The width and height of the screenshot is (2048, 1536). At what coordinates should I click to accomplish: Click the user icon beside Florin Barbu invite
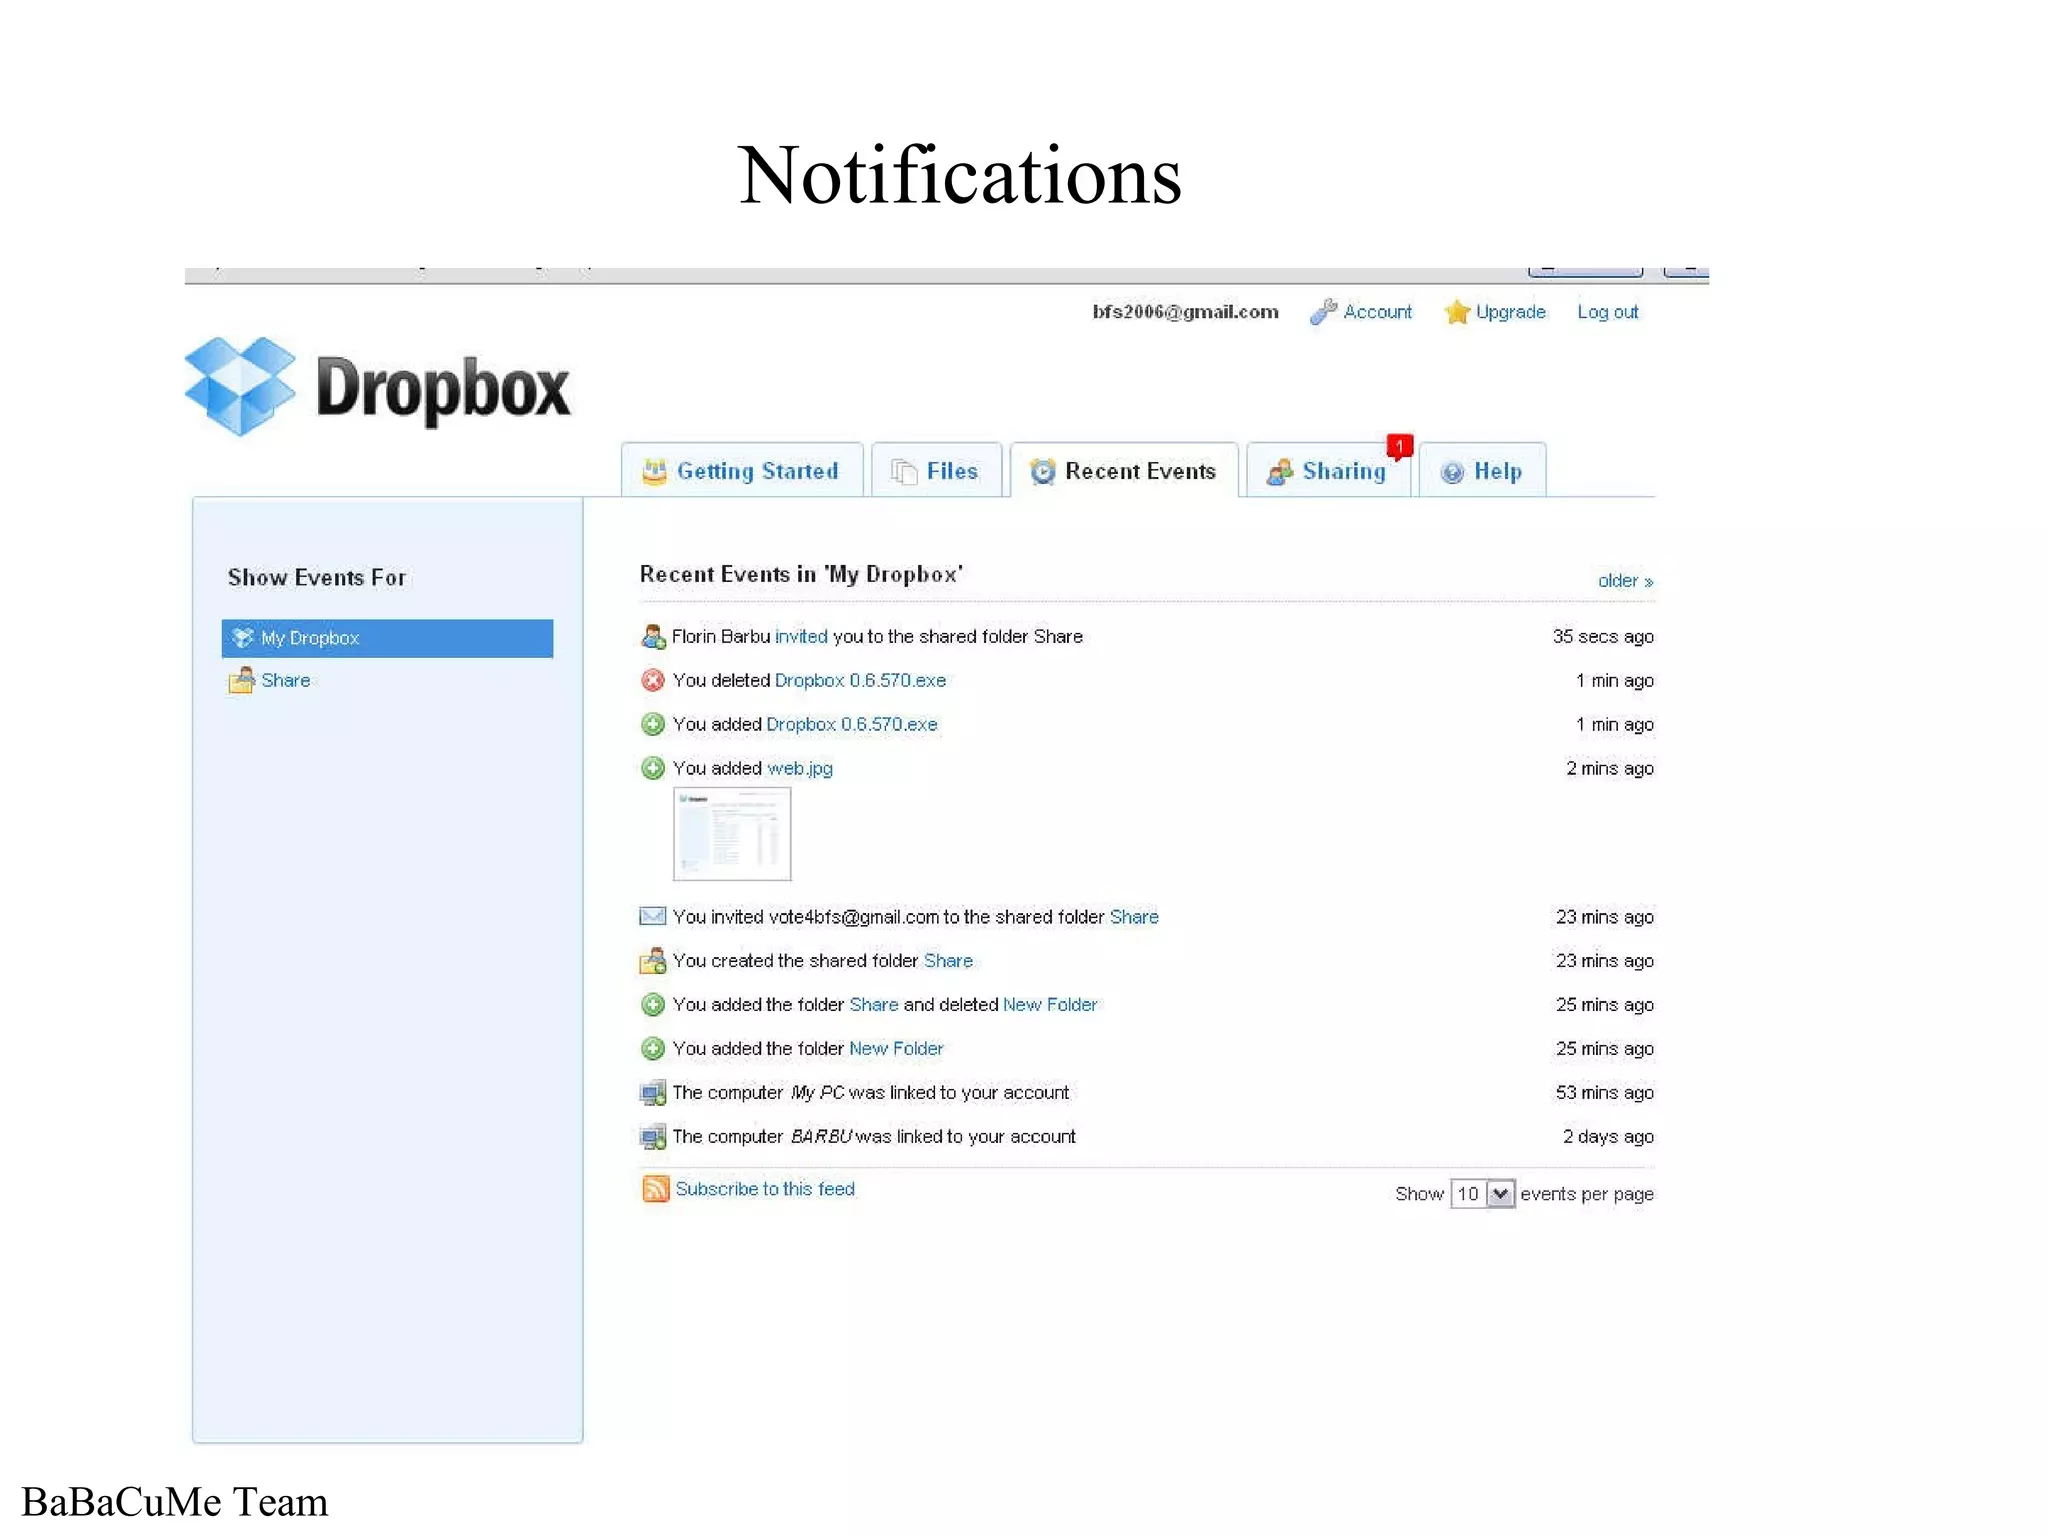[653, 636]
